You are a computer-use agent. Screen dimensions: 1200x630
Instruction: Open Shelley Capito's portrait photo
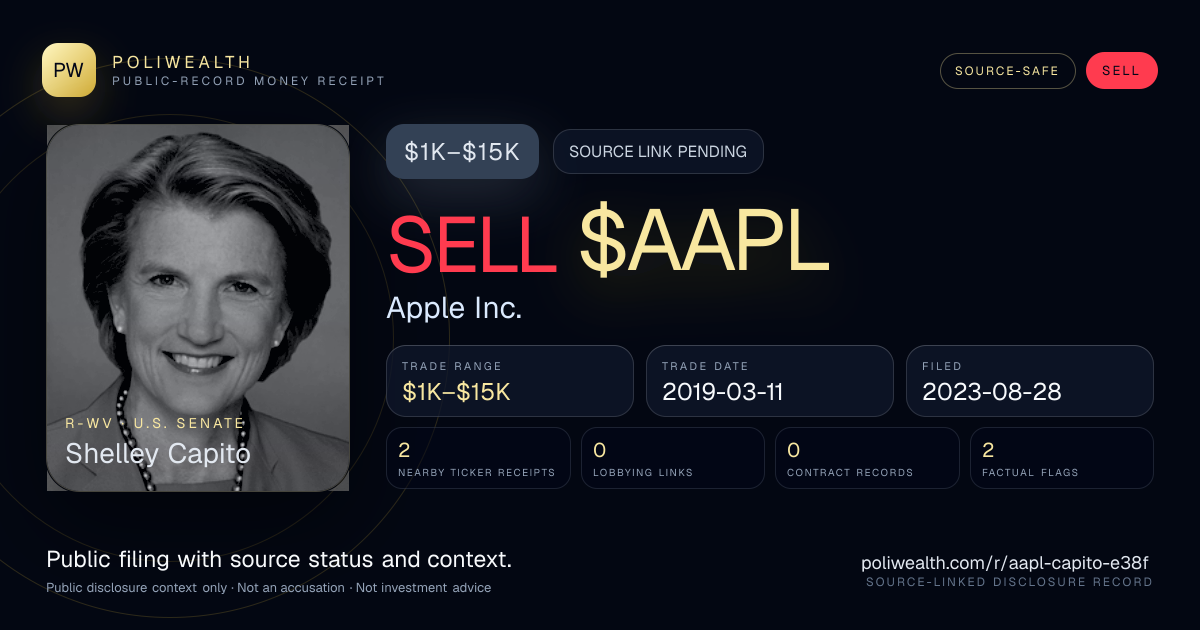point(198,307)
